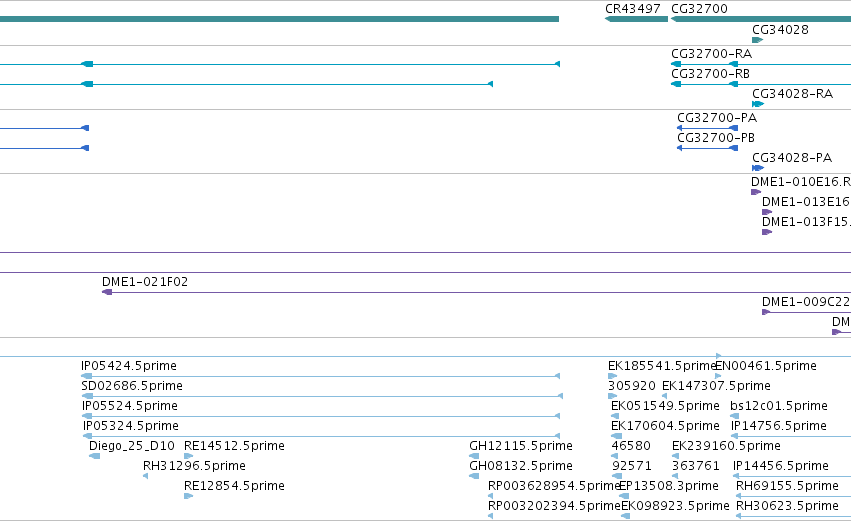Image resolution: width=851 pixels, height=521 pixels.
Task: Select the 46580 feature label
Action: (x=631, y=446)
